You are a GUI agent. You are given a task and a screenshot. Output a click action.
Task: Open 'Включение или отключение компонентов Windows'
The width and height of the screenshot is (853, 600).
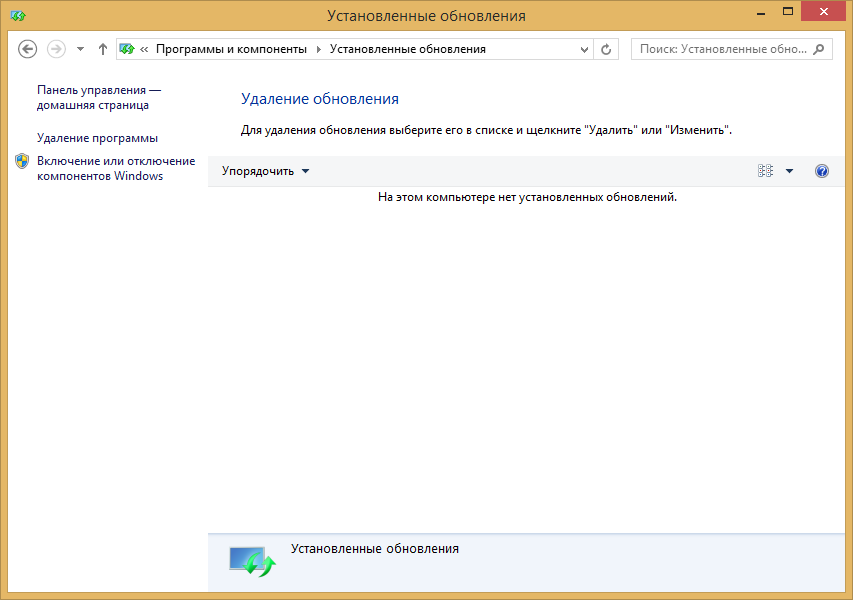point(116,168)
